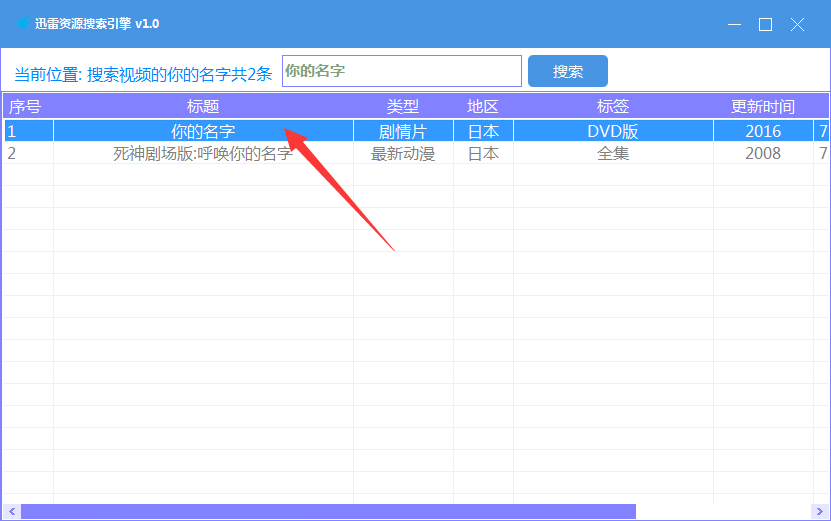The image size is (831, 521).
Task: Click the 2016 update time cell
Action: [x=763, y=131]
